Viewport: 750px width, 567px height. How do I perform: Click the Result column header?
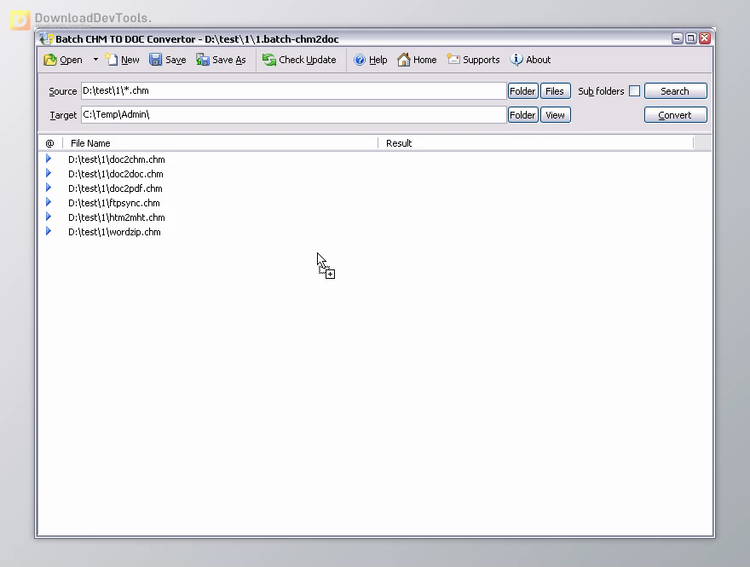(536, 143)
